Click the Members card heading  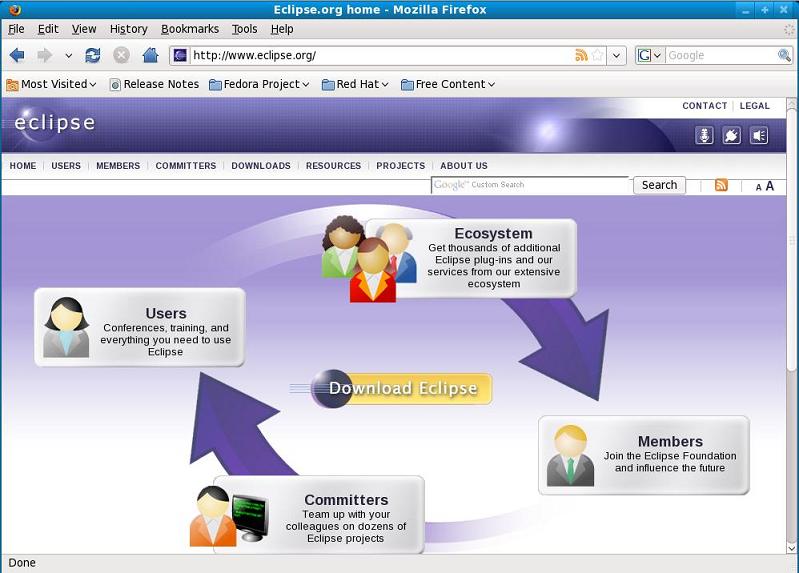coord(670,441)
